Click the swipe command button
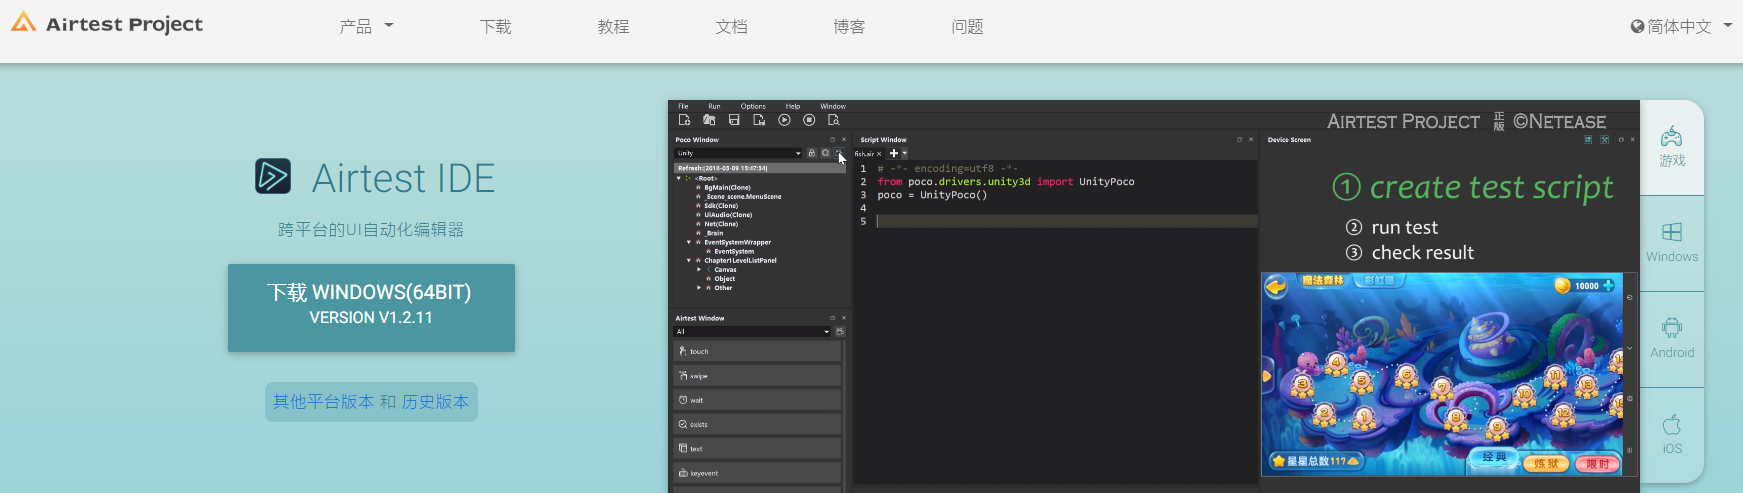Screen dimensions: 1743x493 [757, 376]
